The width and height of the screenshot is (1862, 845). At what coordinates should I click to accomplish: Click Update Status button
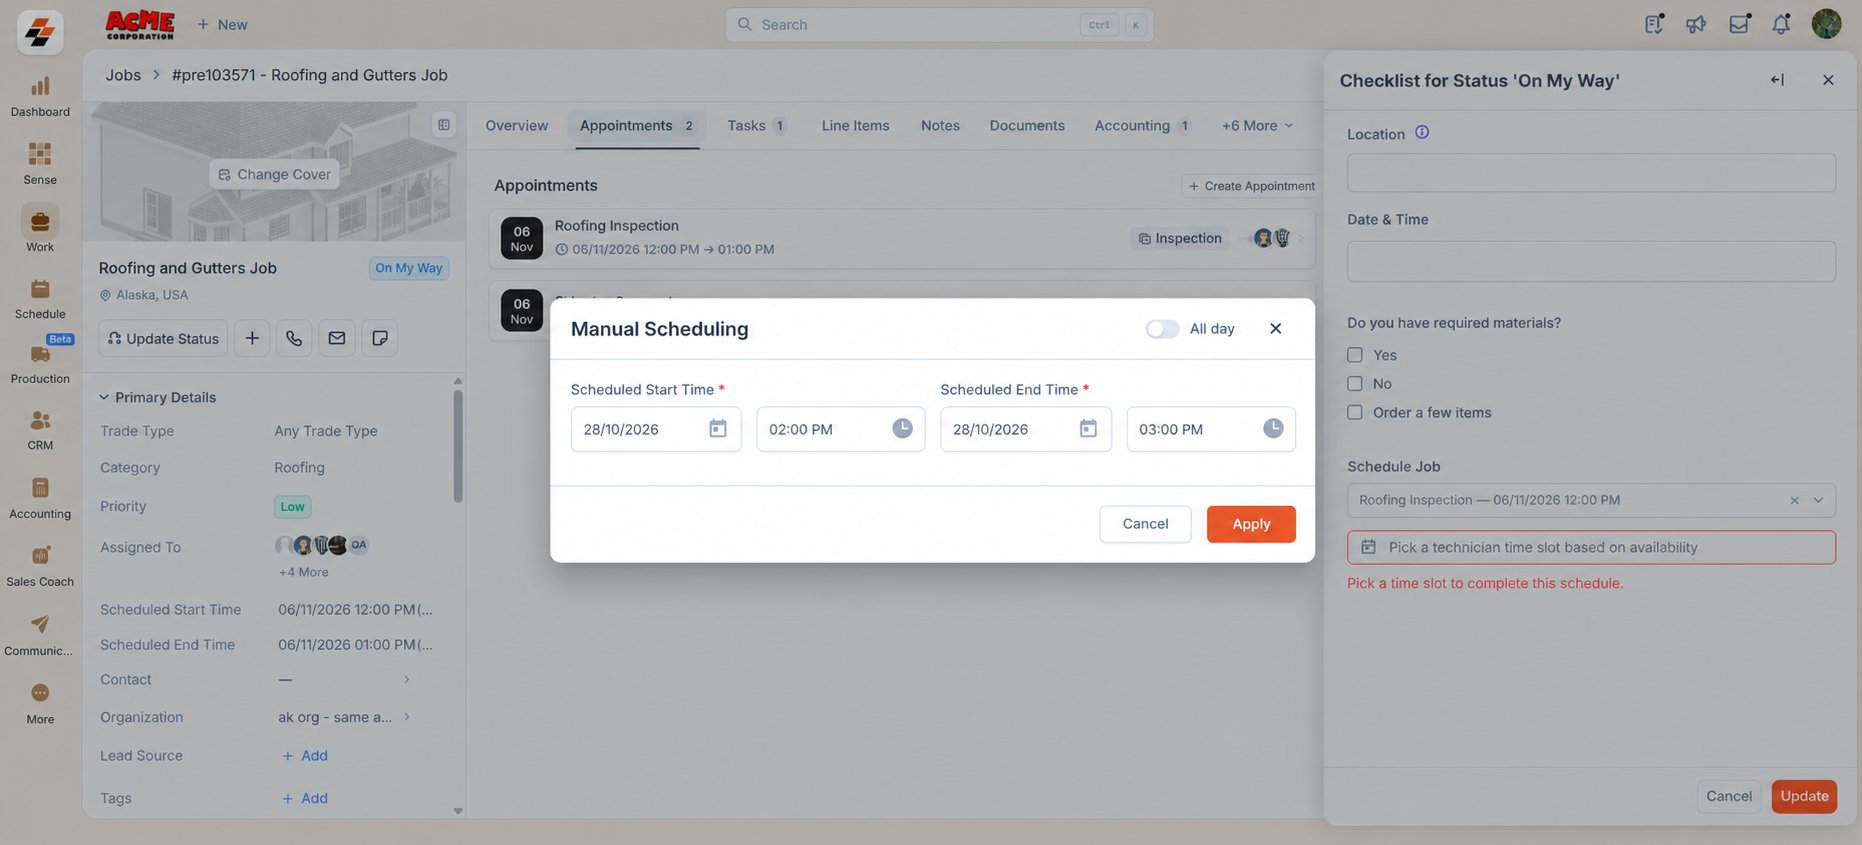(x=163, y=338)
